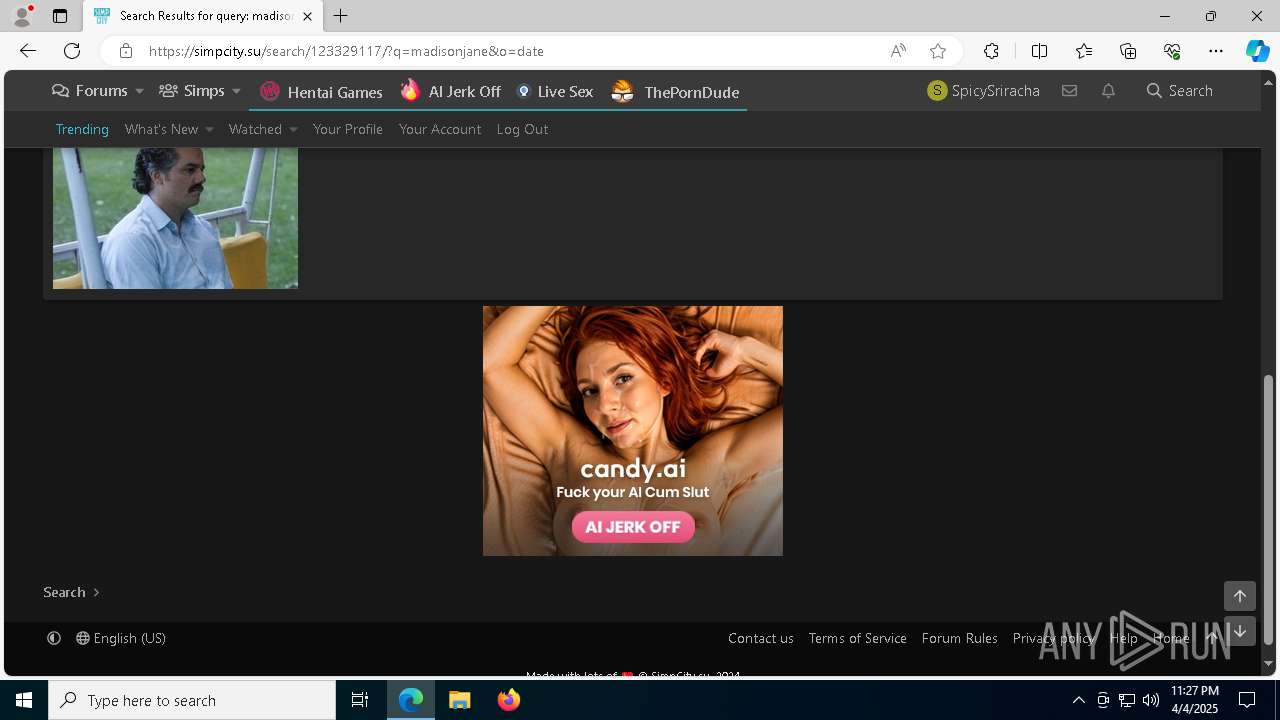This screenshot has height=720, width=1280.
Task: Open Terms of Service footer link
Action: click(x=858, y=638)
